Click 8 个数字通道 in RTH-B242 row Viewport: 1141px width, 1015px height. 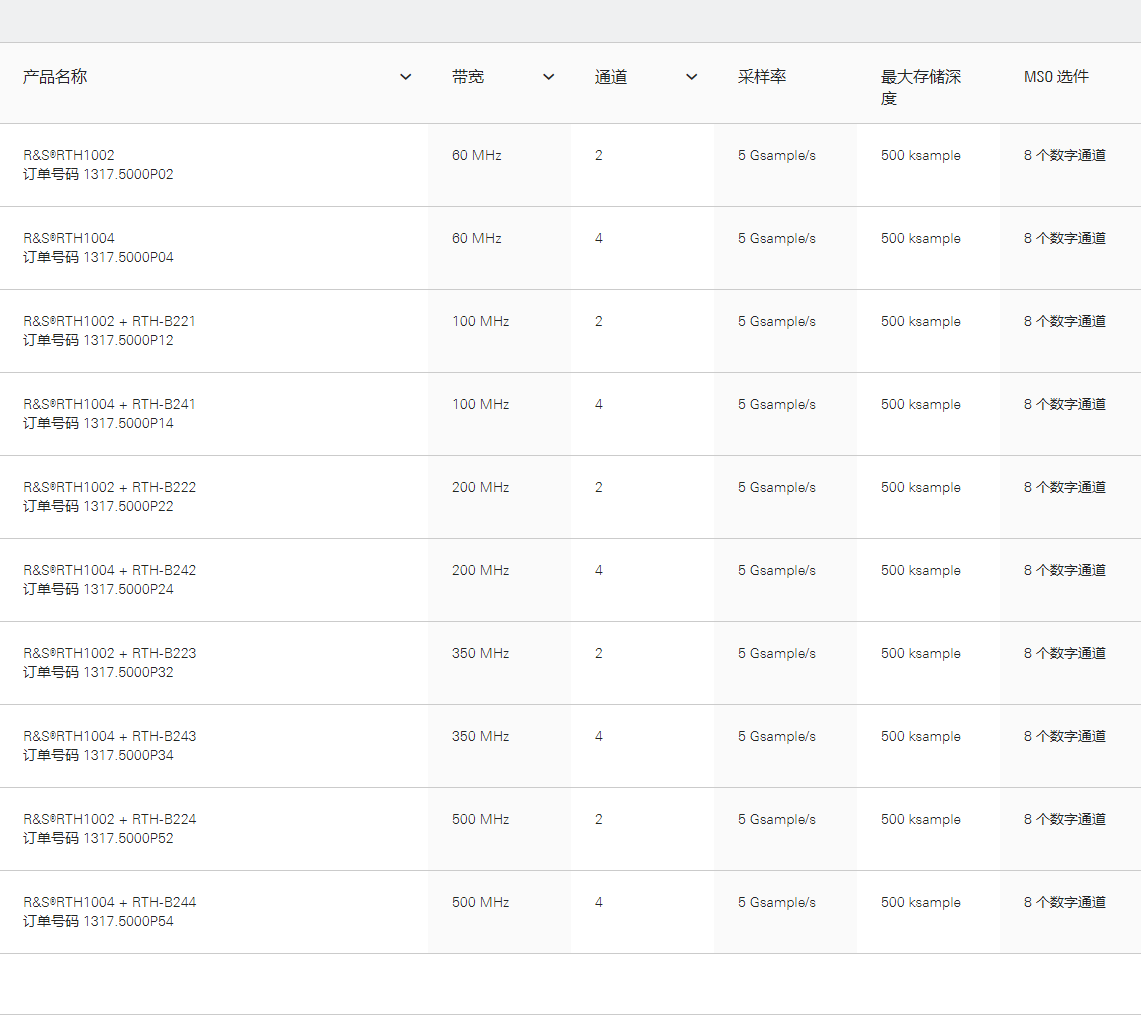tap(1065, 570)
